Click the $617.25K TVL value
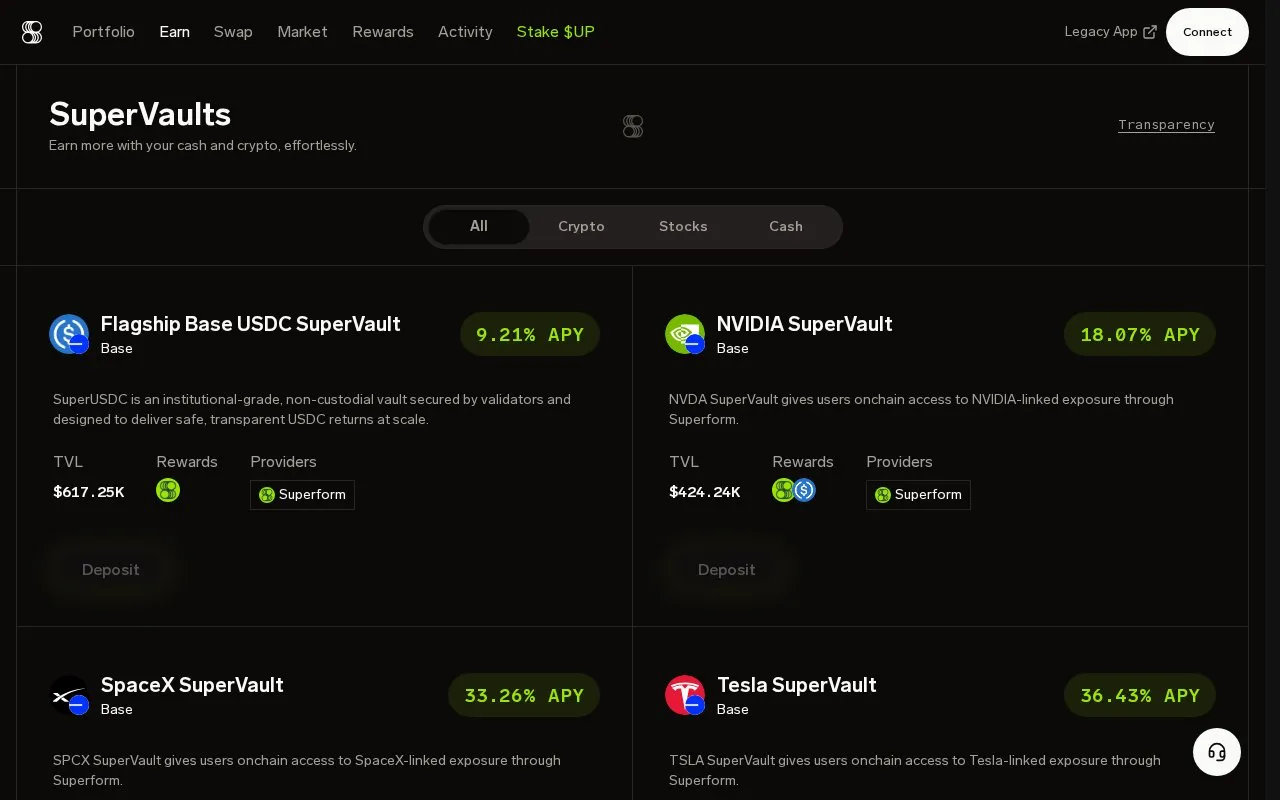The height and width of the screenshot is (800, 1280). click(89, 492)
